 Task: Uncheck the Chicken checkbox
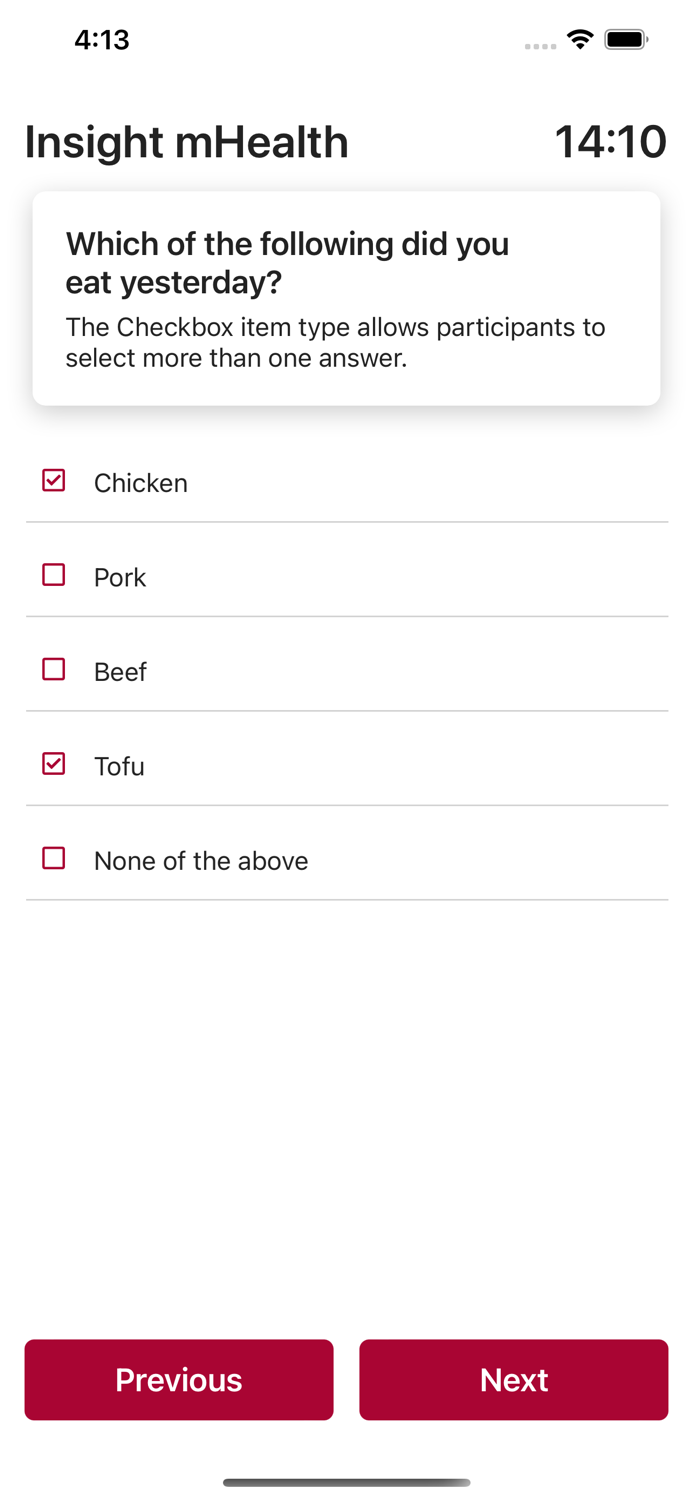click(54, 481)
